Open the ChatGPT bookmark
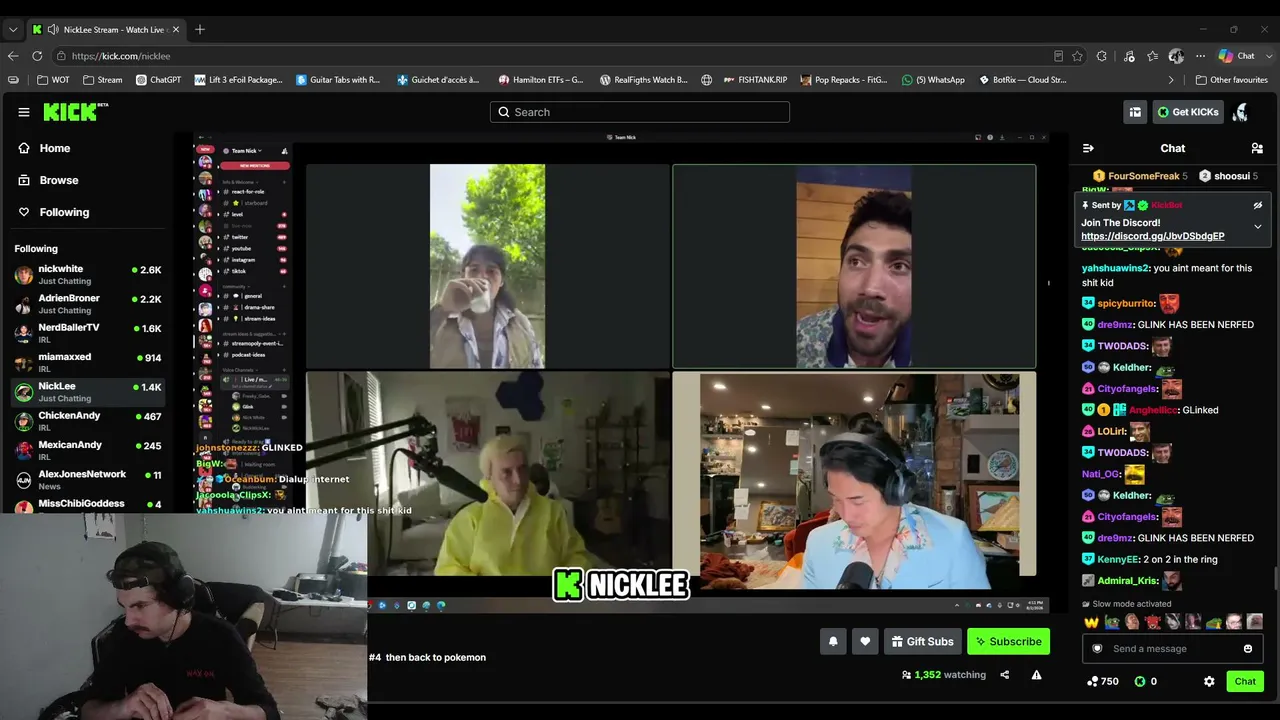Viewport: 1280px width, 720px height. pyautogui.click(x=158, y=80)
